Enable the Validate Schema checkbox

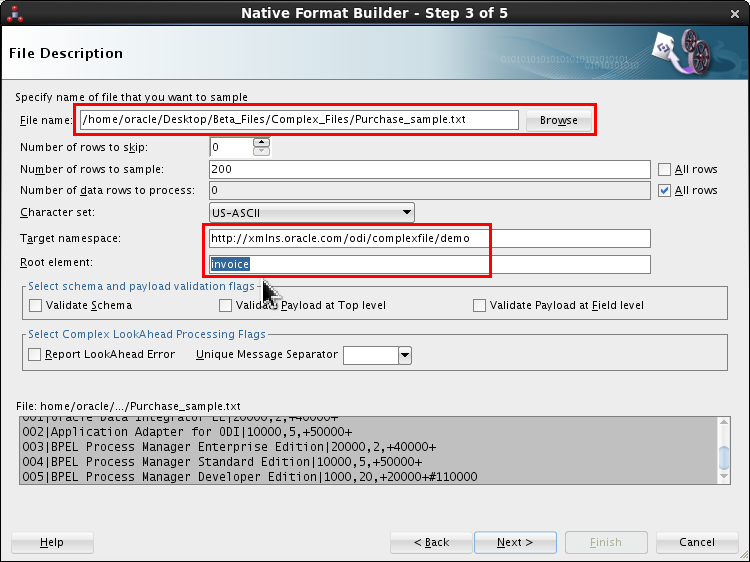click(35, 305)
